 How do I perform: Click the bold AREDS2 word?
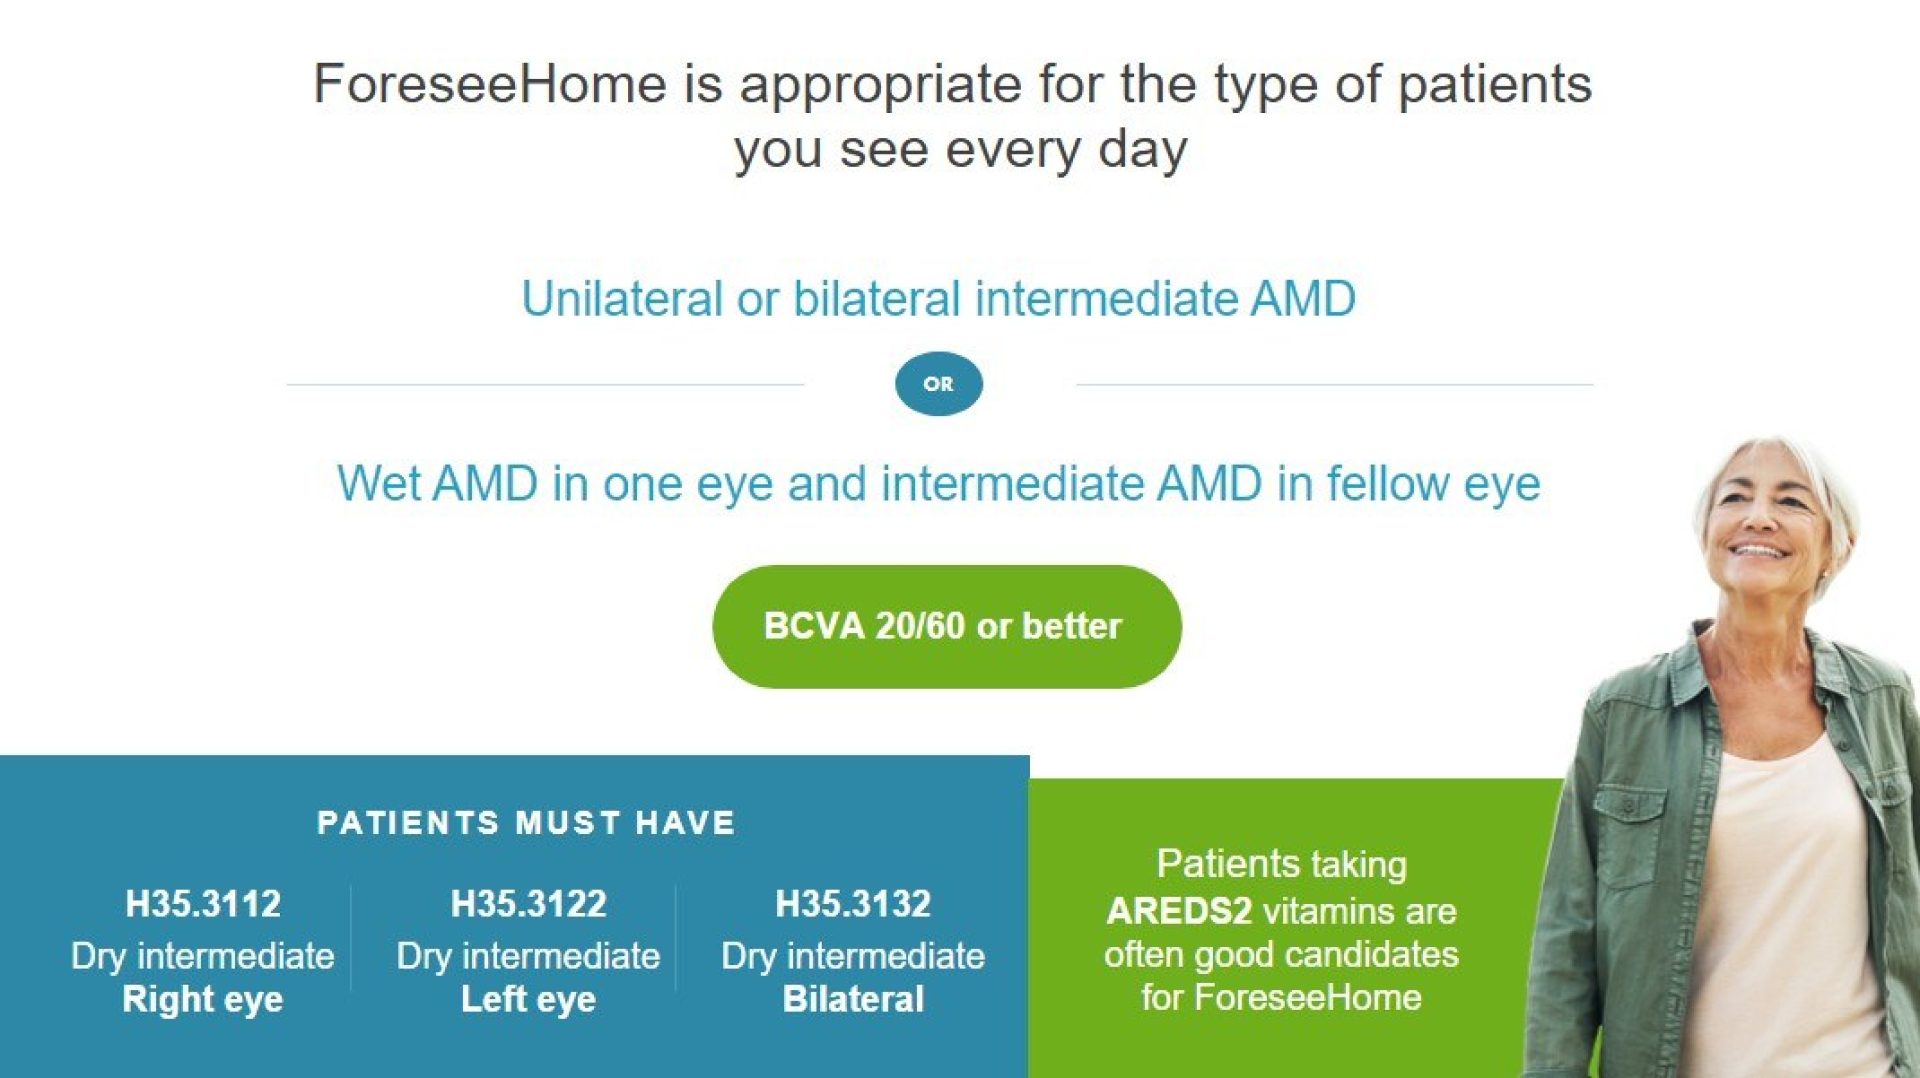tap(1179, 911)
